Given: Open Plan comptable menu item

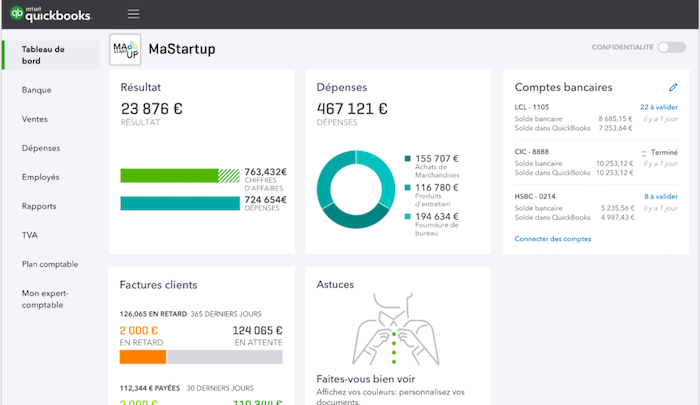Looking at the screenshot, I should pos(50,264).
